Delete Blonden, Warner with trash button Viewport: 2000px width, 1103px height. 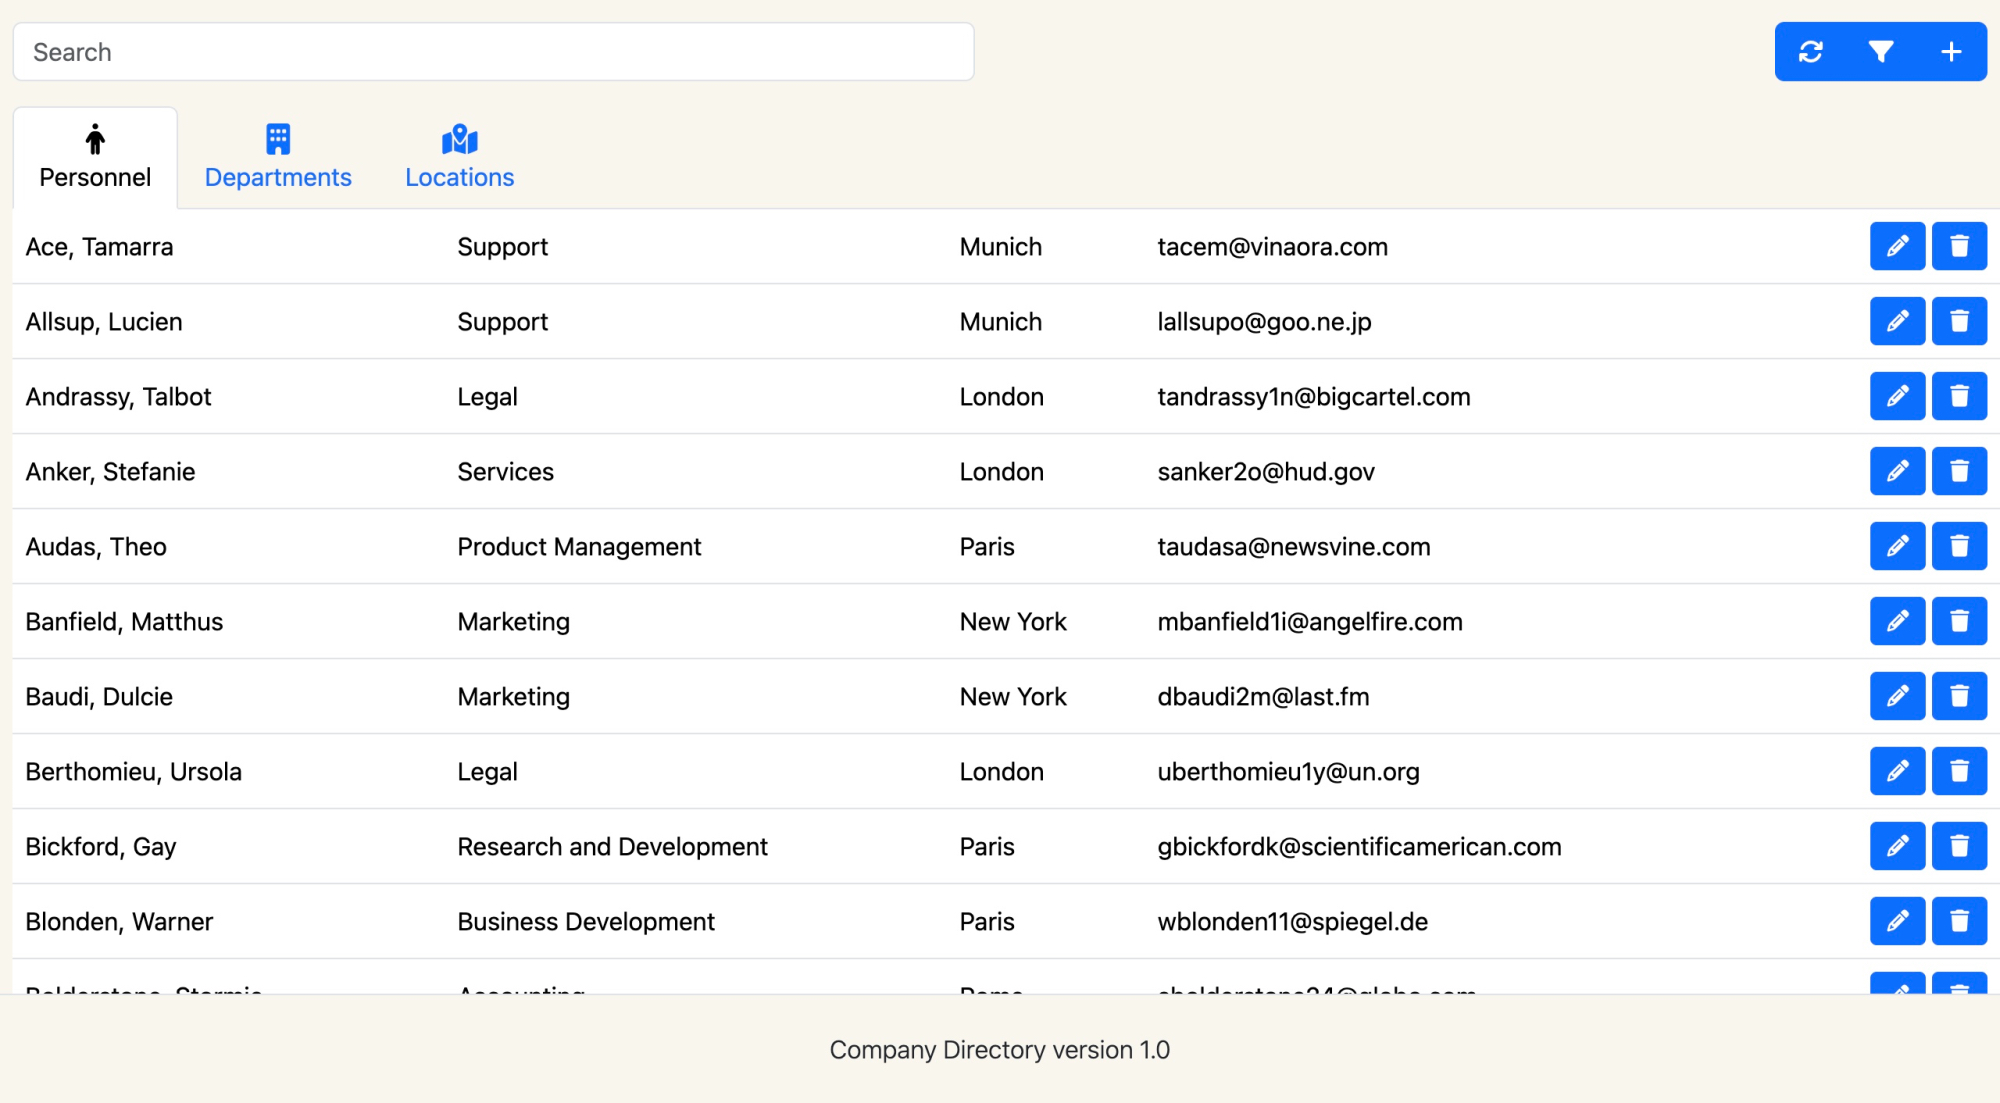click(1958, 921)
